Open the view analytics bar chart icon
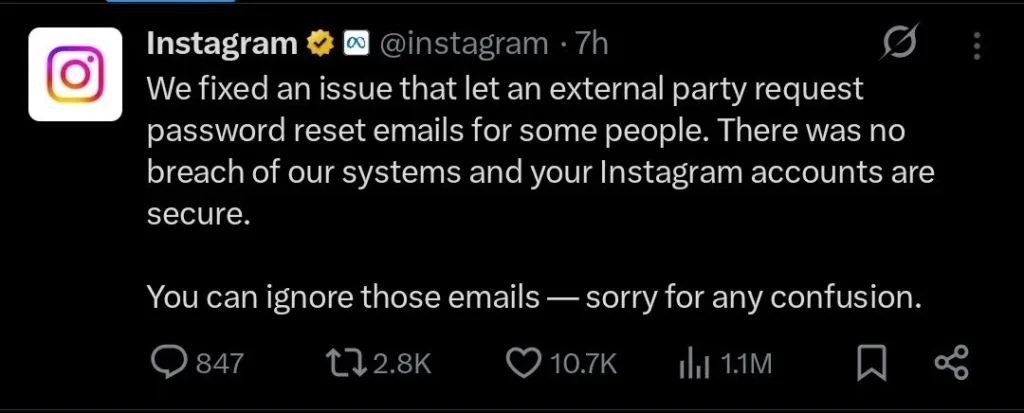The height and width of the screenshot is (413, 1024). (x=693, y=364)
